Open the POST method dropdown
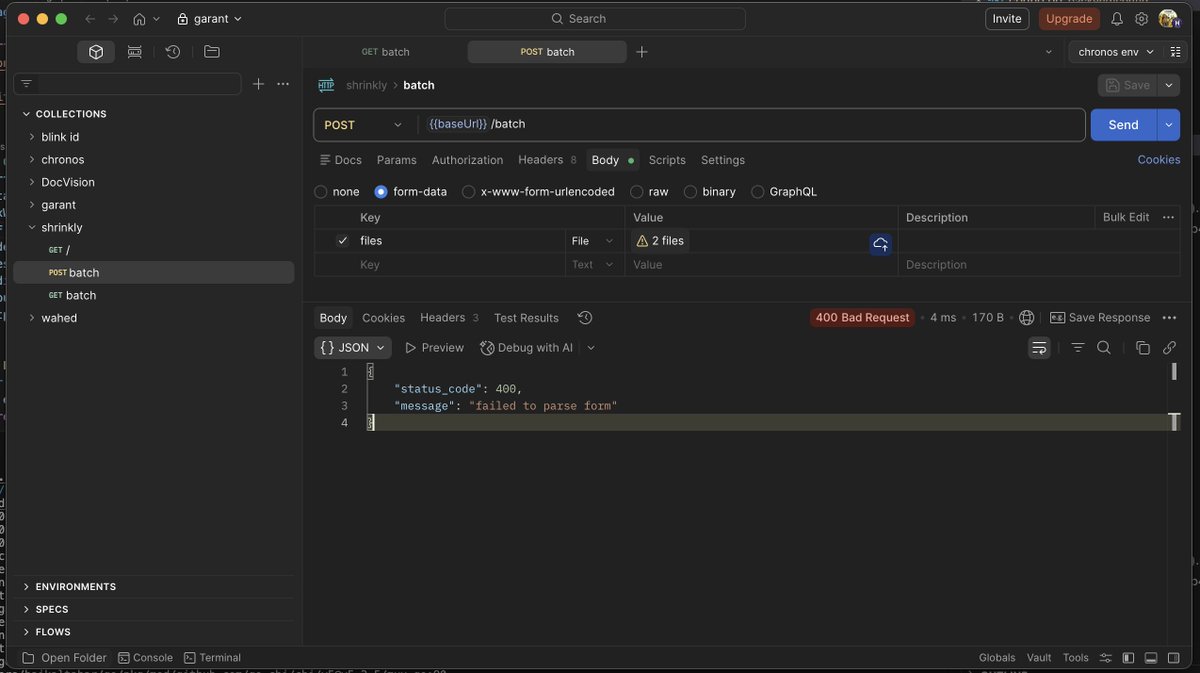Screen dimensions: 1200x673 (365, 125)
